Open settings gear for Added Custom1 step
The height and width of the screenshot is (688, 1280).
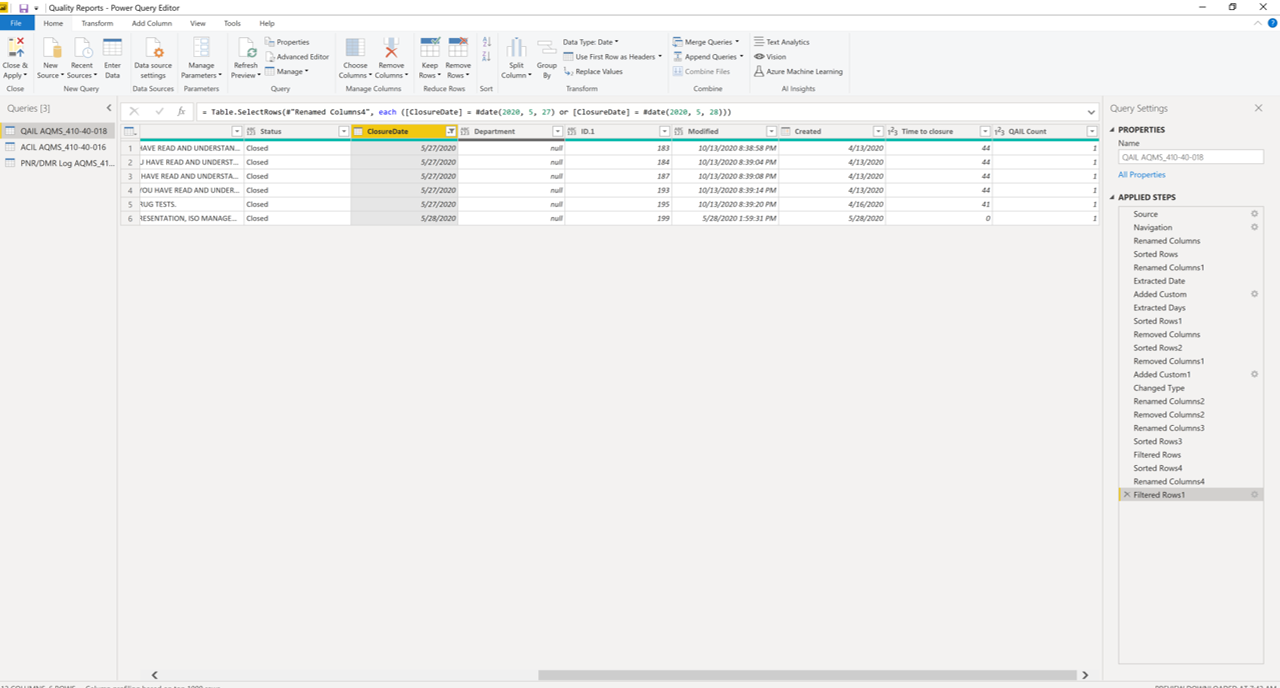(1255, 374)
